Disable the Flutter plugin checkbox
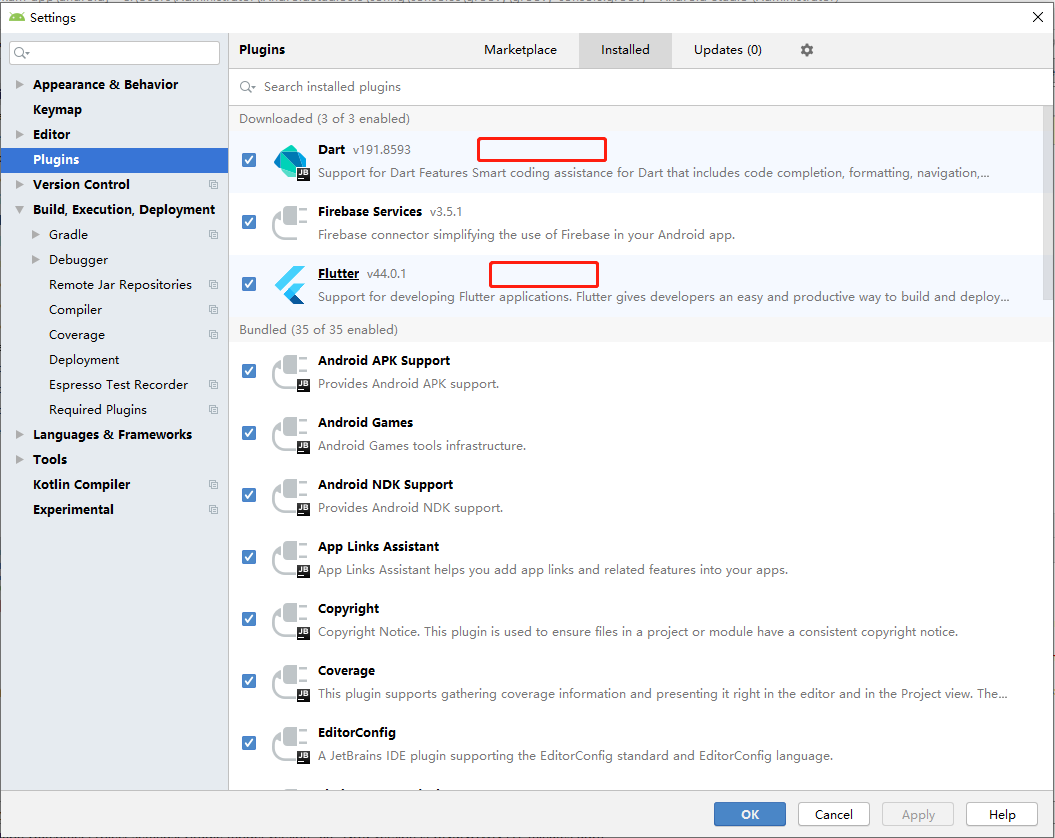1055x838 pixels. tap(249, 284)
